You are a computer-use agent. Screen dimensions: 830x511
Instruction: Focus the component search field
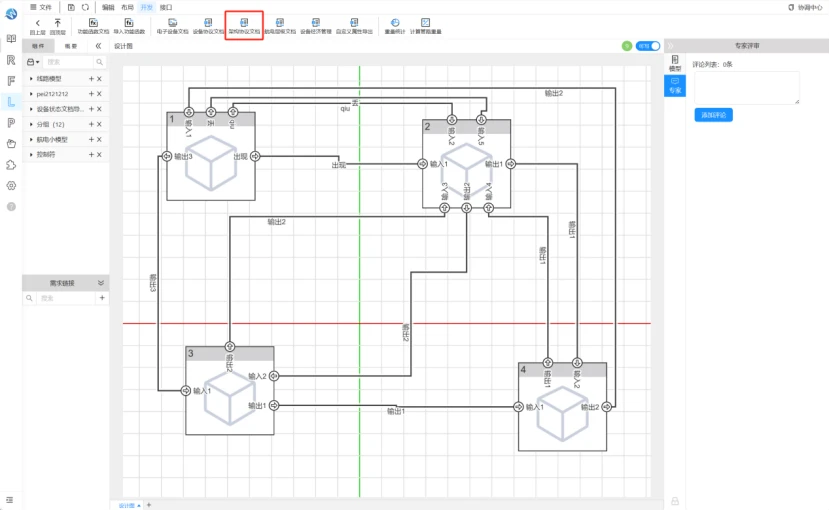pos(68,62)
